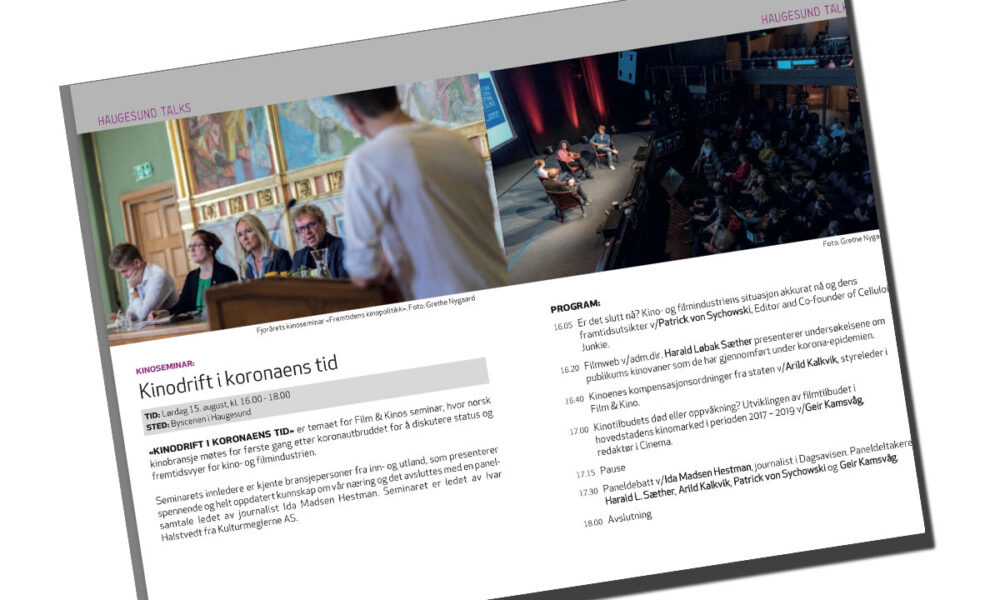Viewport: 1000px width, 600px height.
Task: Click the '17.15 Pause' entry
Action: pos(600,471)
